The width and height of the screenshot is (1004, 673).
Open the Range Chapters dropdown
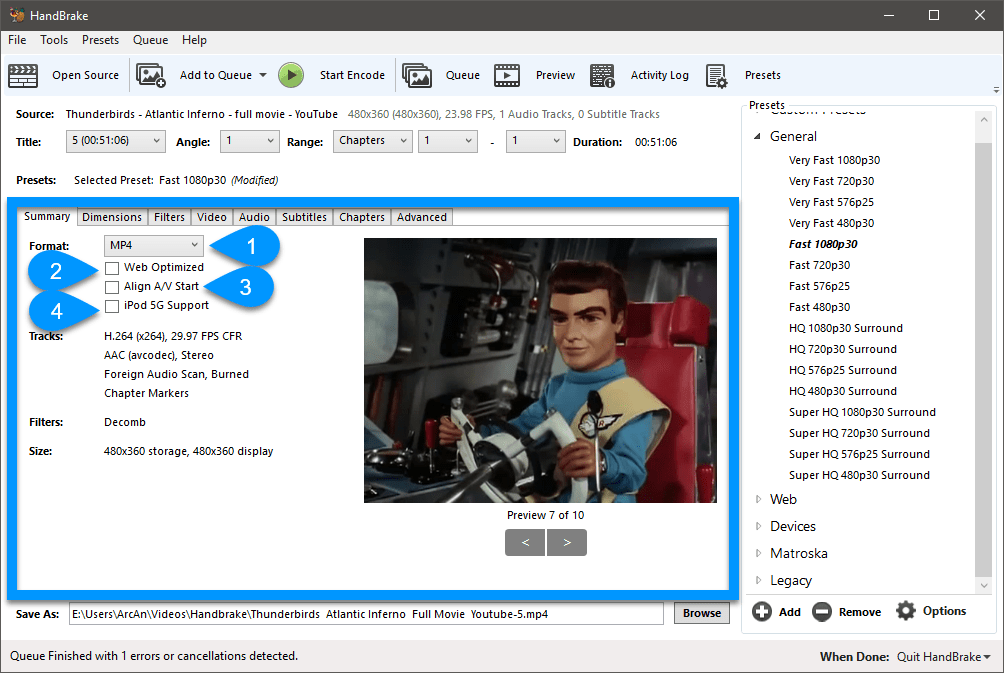(x=373, y=141)
